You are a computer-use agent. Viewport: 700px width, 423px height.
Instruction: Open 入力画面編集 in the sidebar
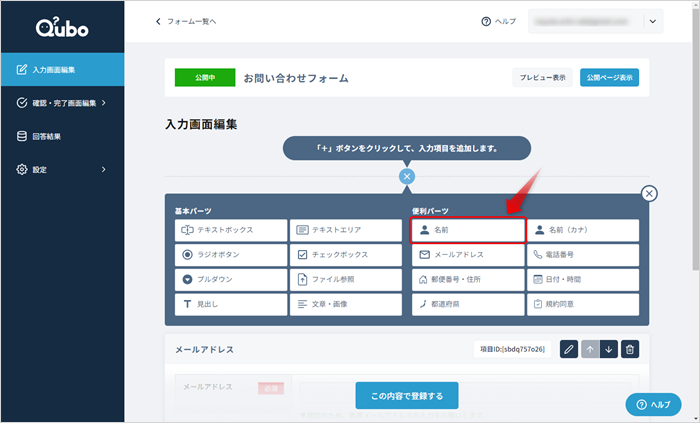pos(62,70)
